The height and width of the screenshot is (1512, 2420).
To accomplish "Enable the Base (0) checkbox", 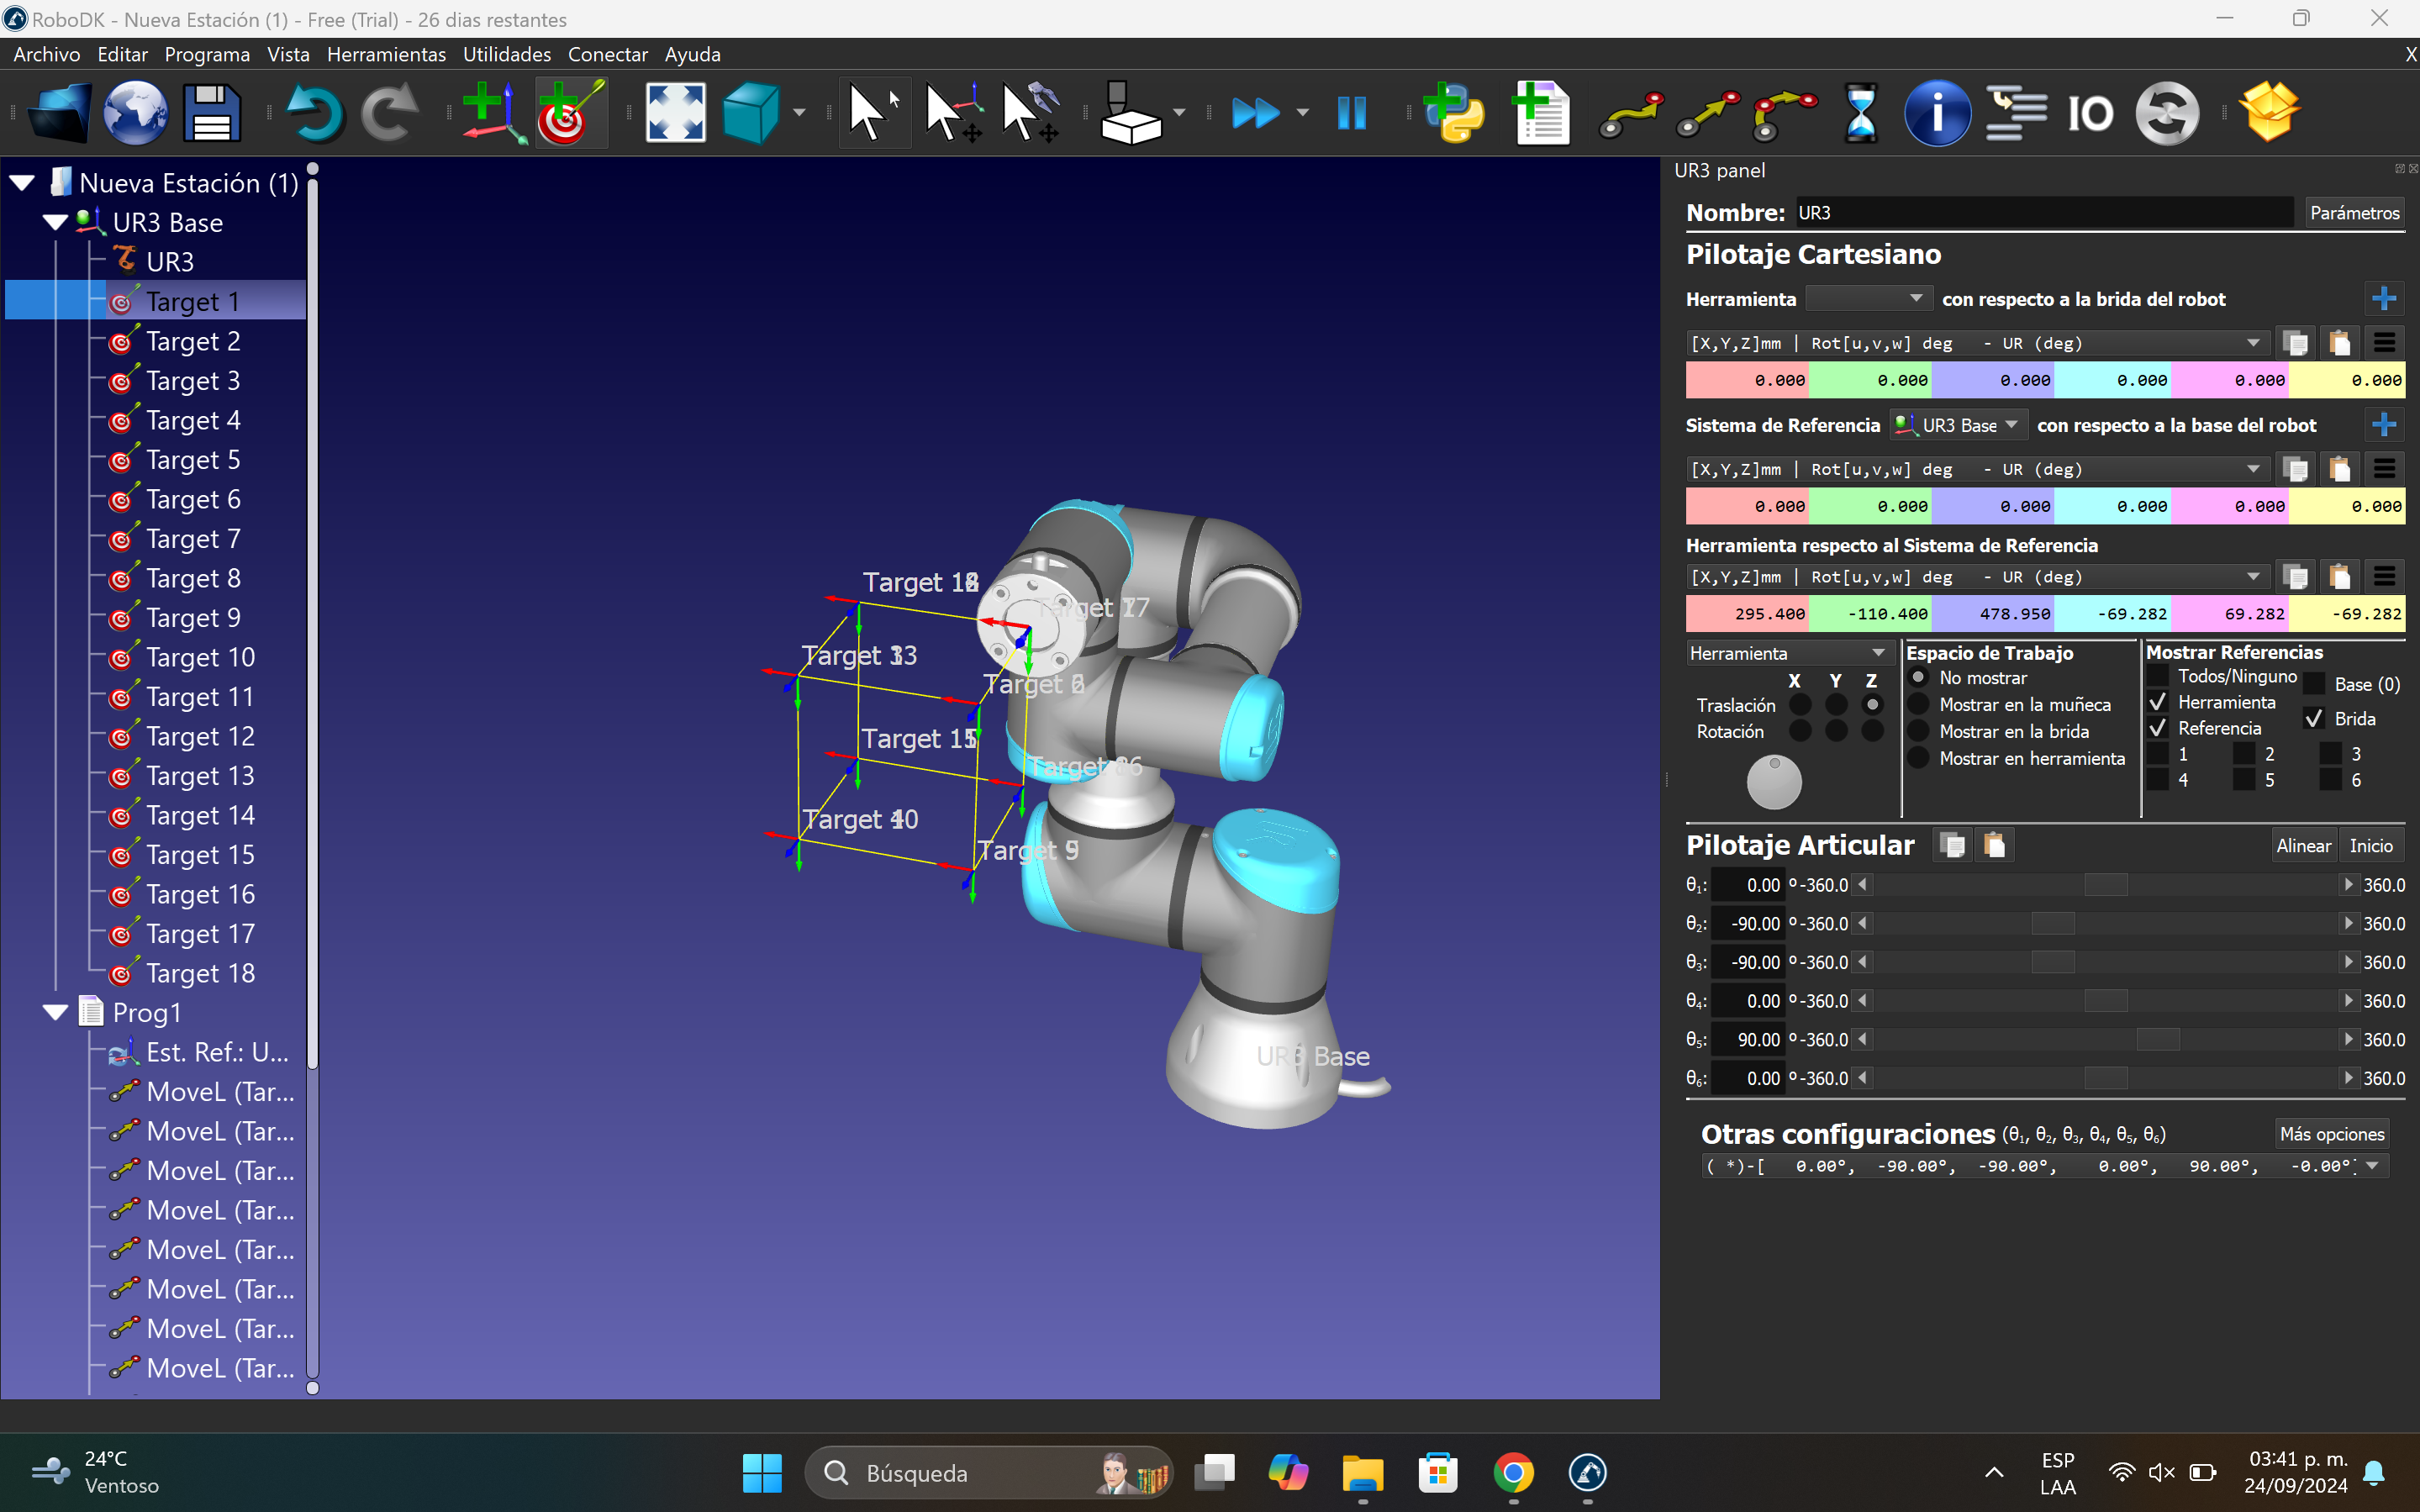I will click(2314, 684).
